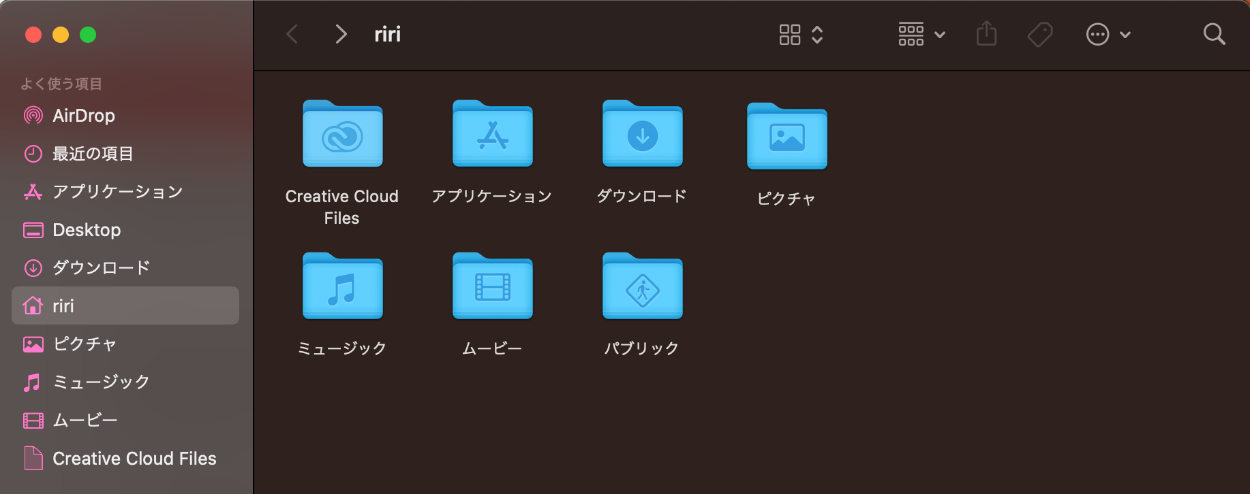Expand the group-by grouping dropdown
This screenshot has height=494, width=1250.
pos(921,35)
